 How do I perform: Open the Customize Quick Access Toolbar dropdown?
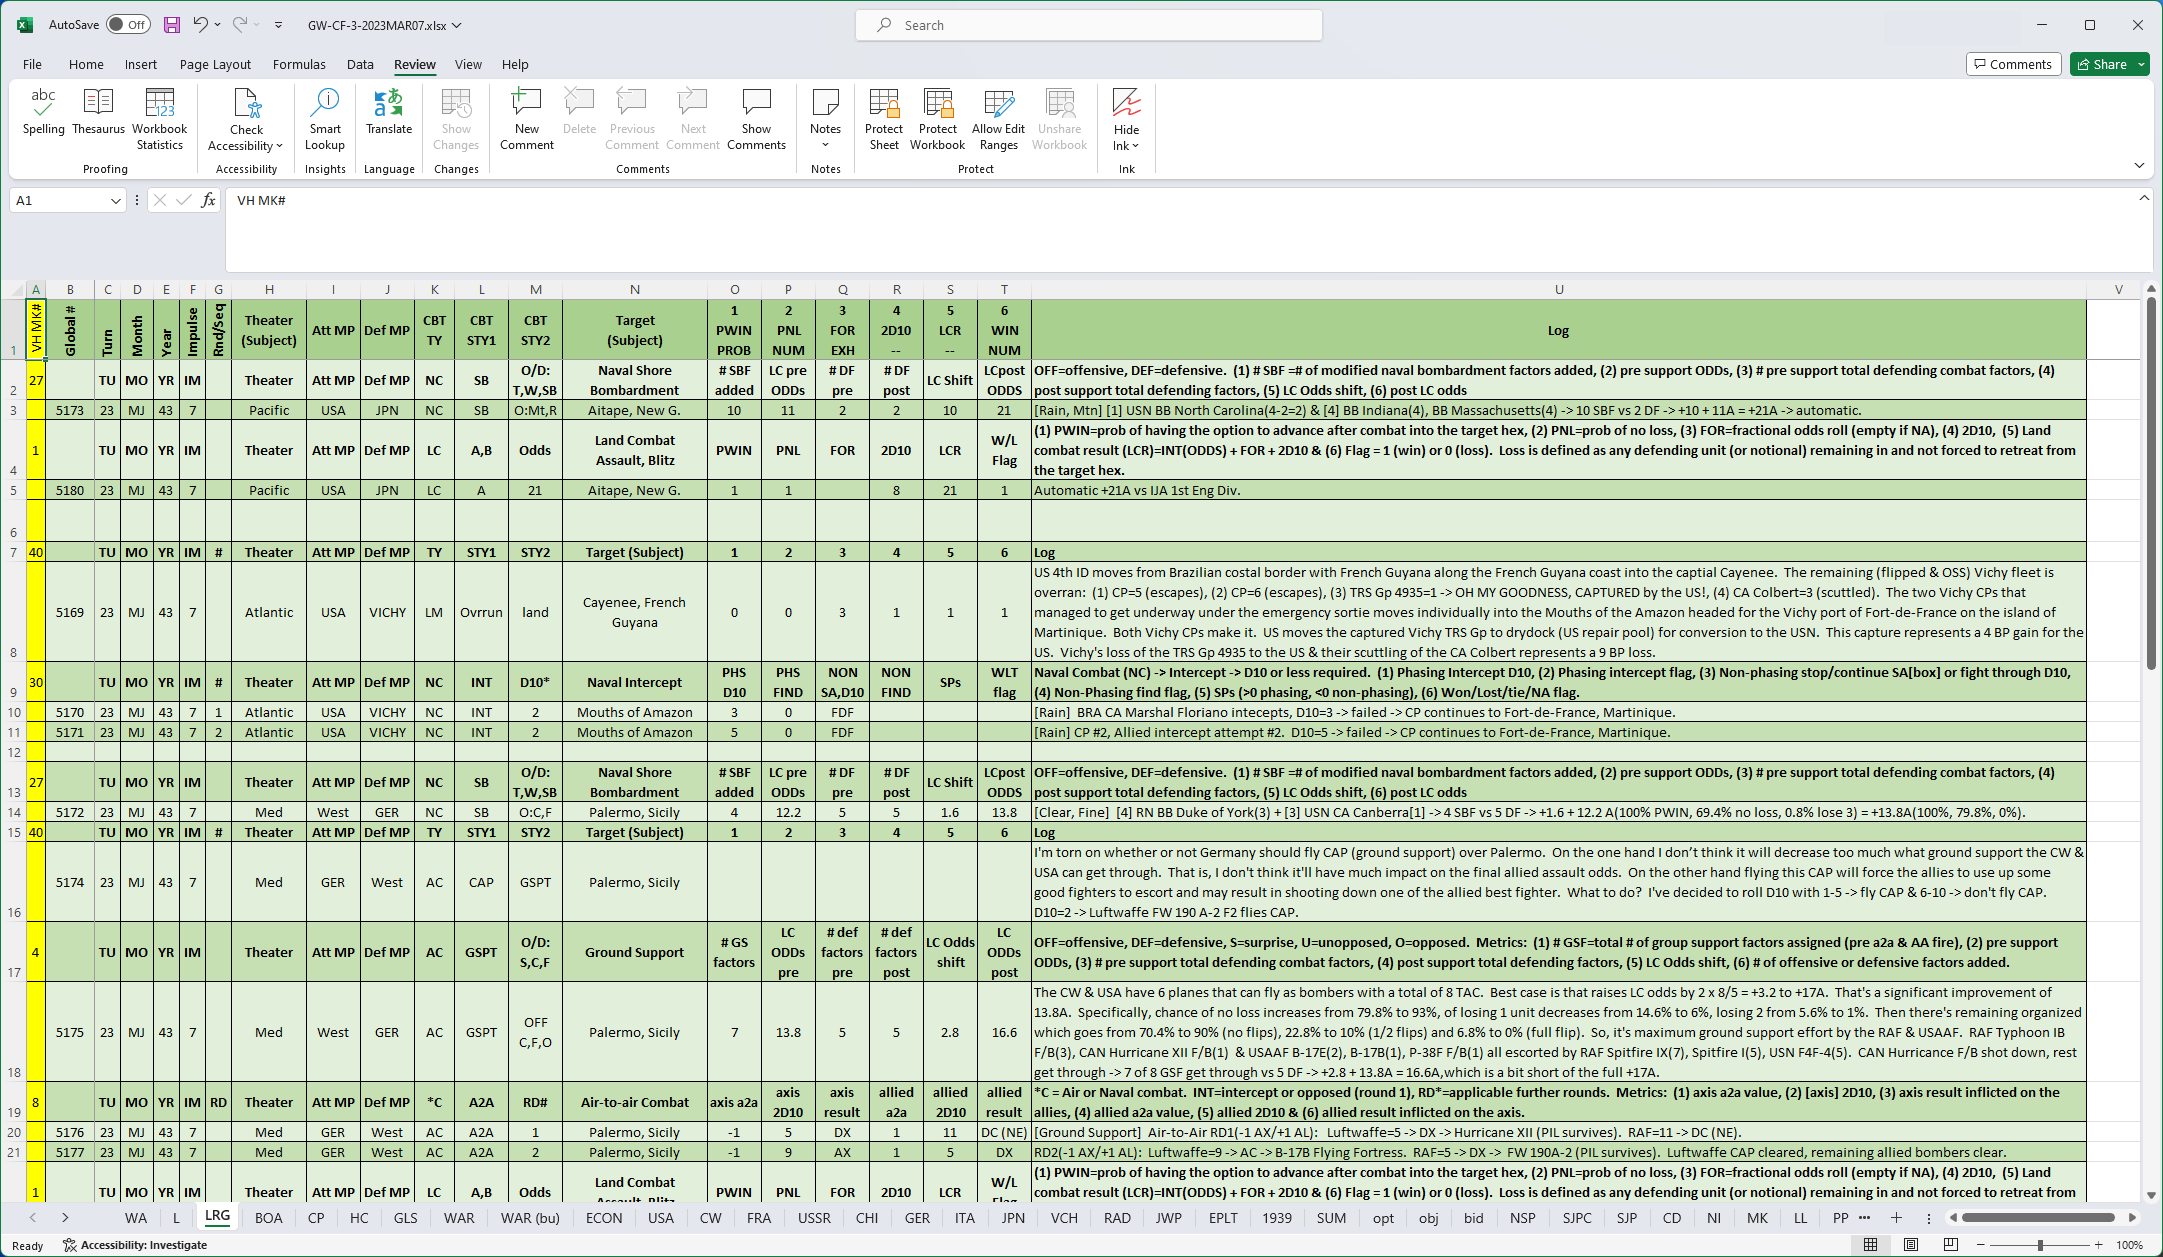point(278,25)
